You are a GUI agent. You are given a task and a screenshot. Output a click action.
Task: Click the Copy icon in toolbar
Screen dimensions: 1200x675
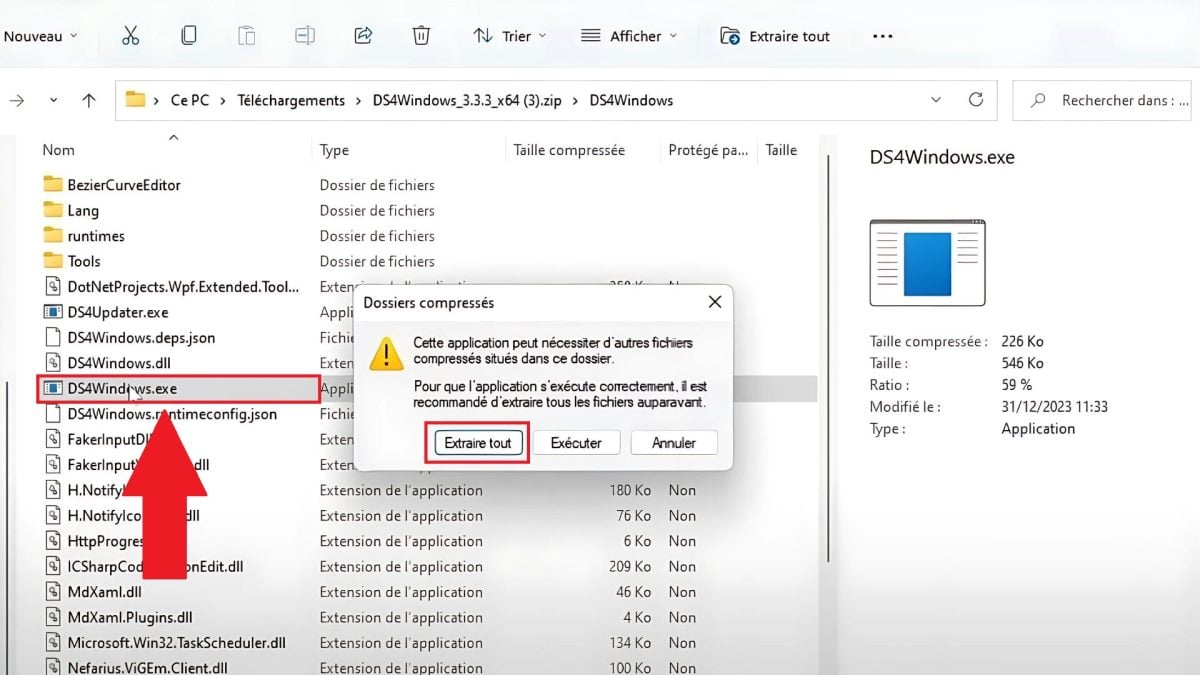coord(188,36)
